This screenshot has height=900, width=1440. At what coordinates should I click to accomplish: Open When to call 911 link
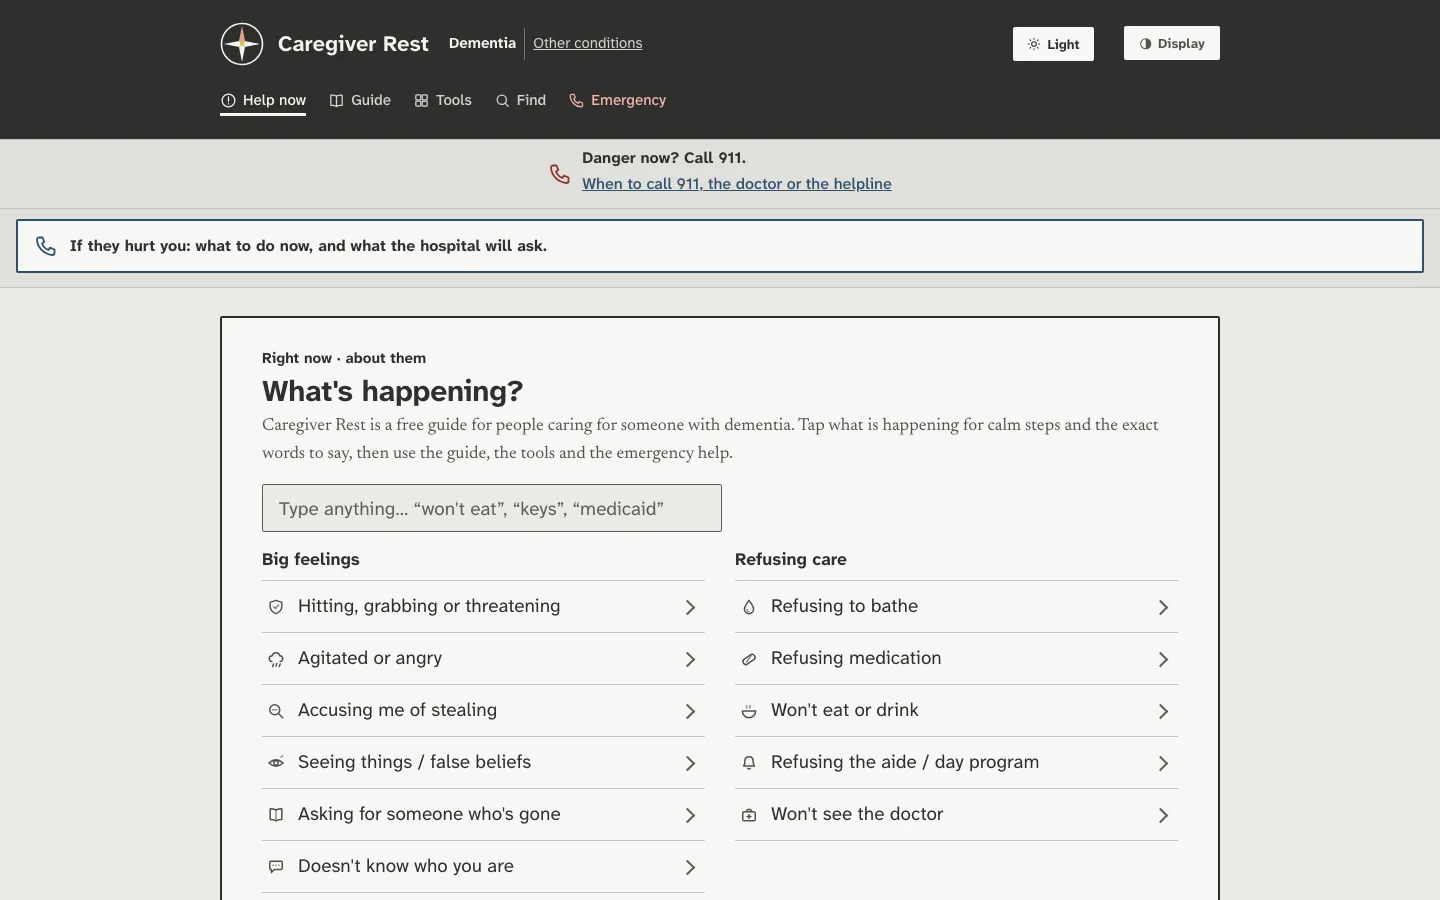click(x=737, y=184)
